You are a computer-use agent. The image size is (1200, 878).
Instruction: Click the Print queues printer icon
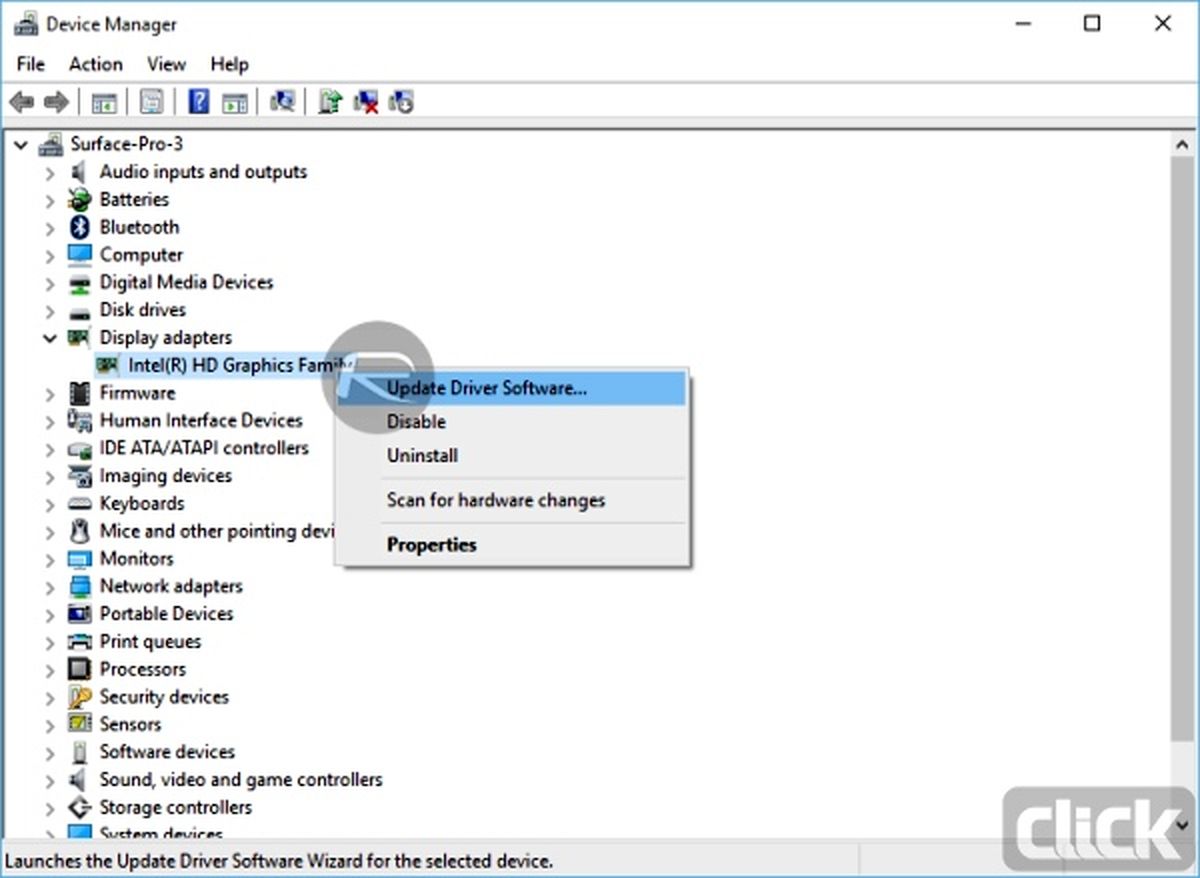[80, 642]
